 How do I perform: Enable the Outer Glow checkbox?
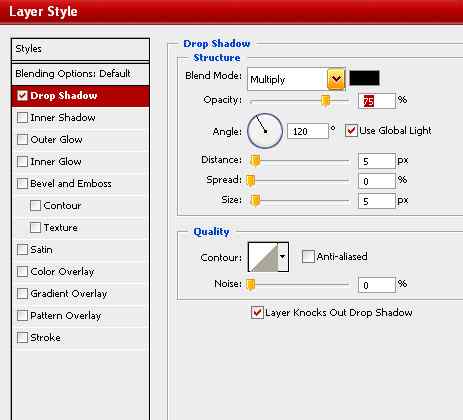pyautogui.click(x=22, y=140)
